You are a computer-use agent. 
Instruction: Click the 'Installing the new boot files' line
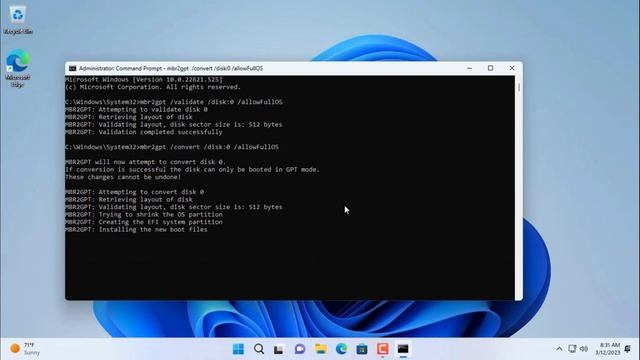[136, 230]
